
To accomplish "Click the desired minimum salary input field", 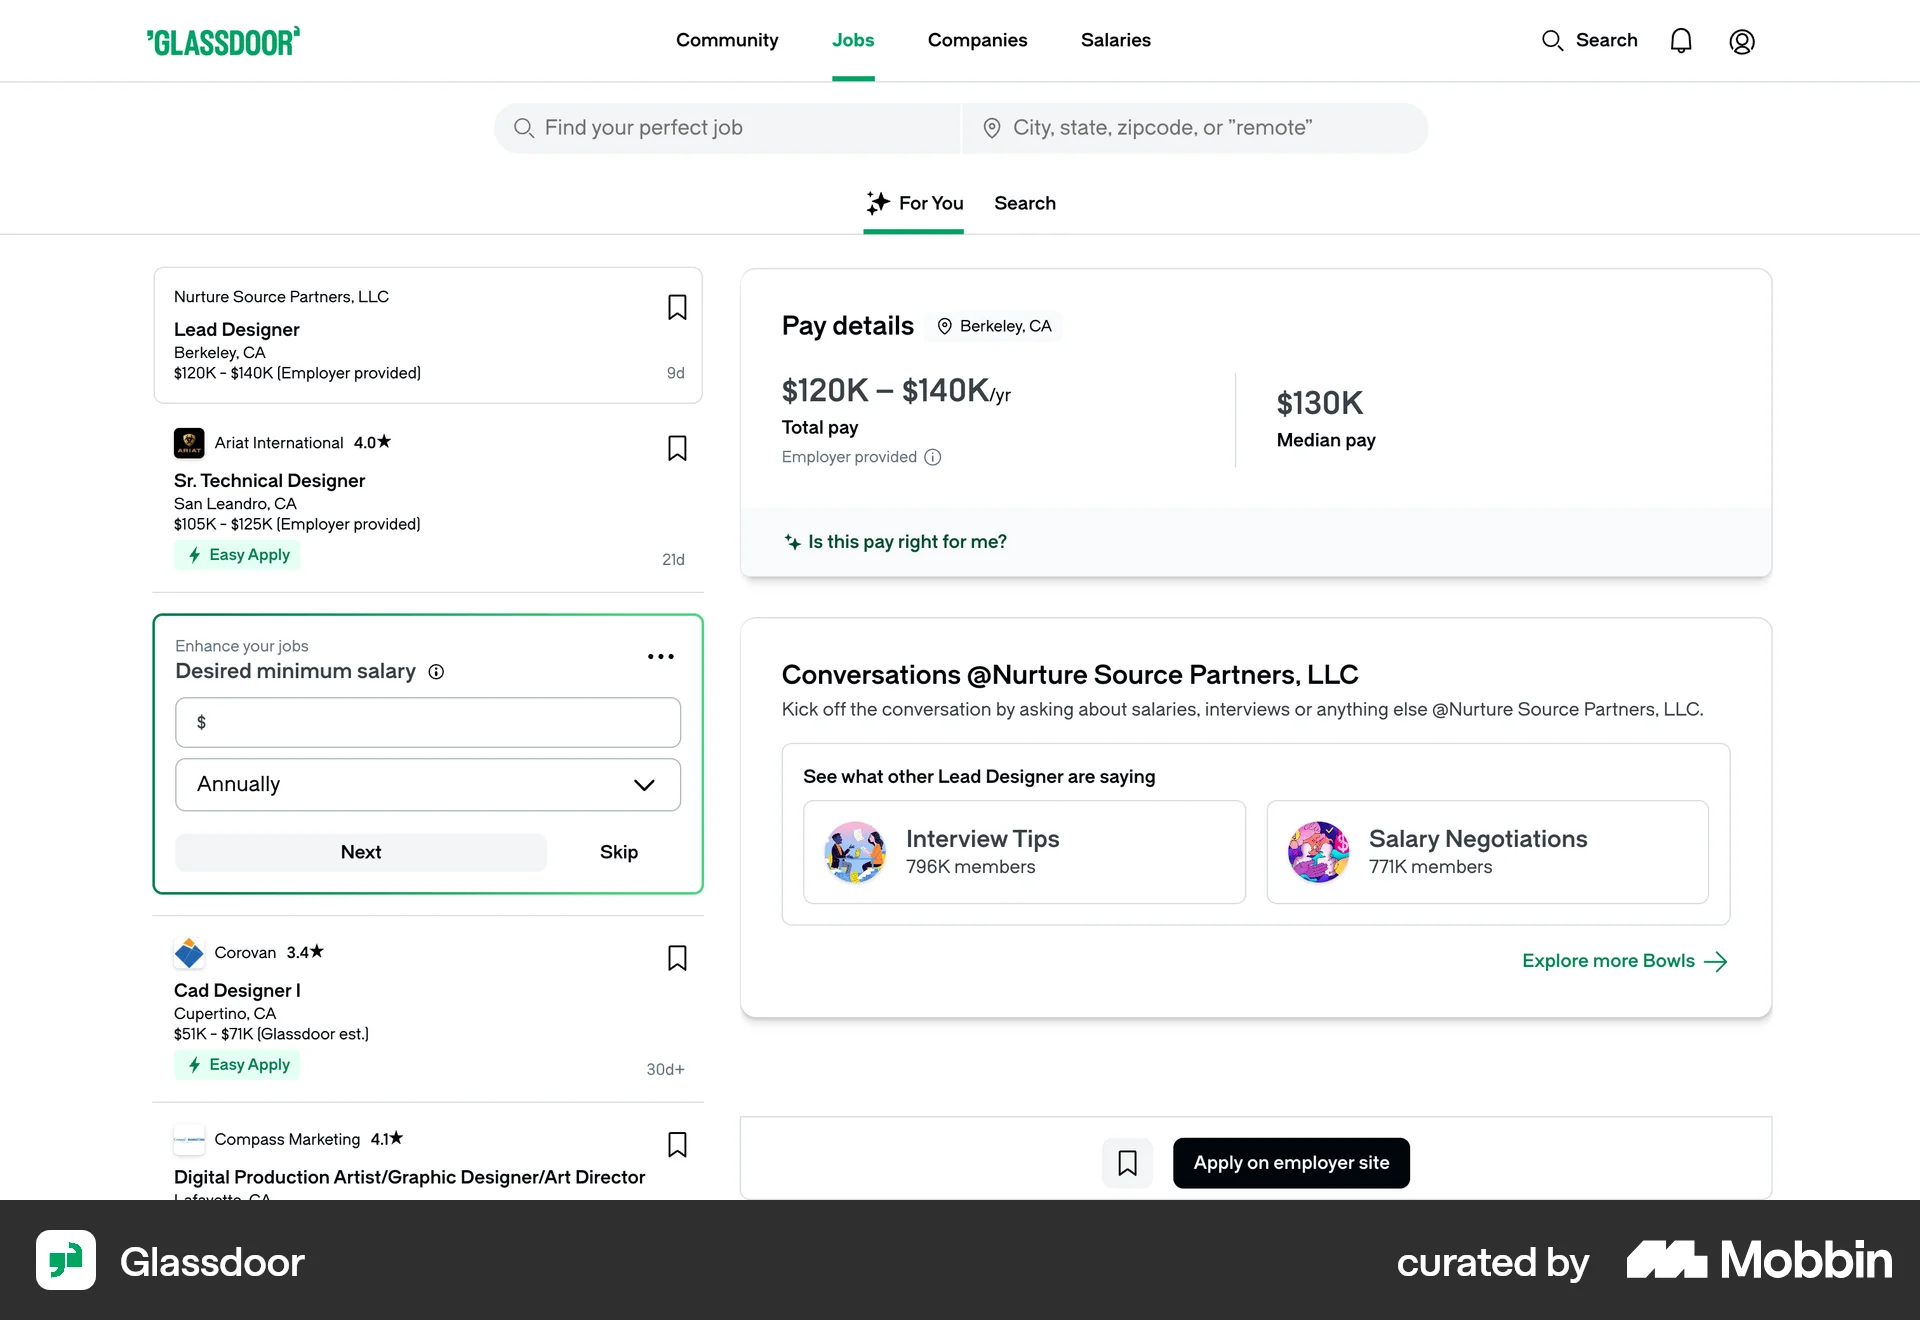I will tap(428, 722).
